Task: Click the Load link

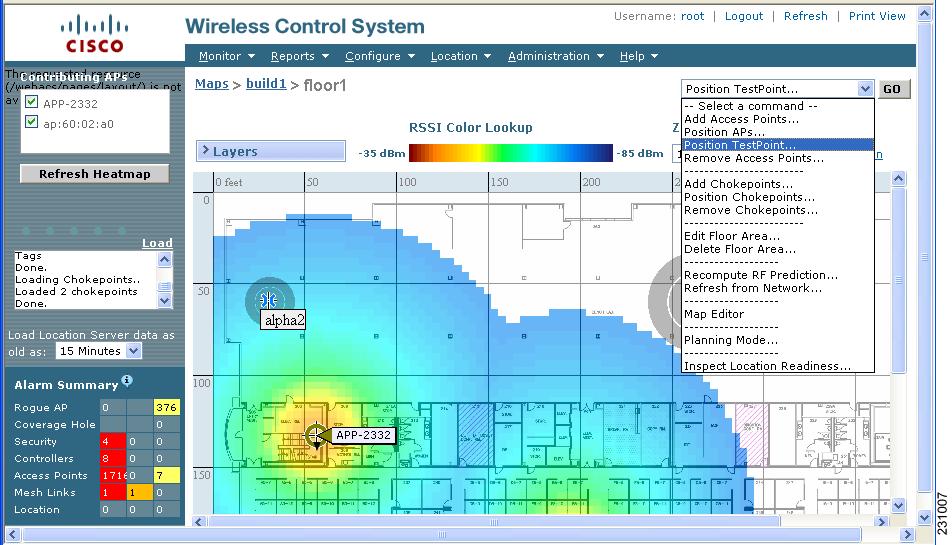Action: (x=157, y=243)
